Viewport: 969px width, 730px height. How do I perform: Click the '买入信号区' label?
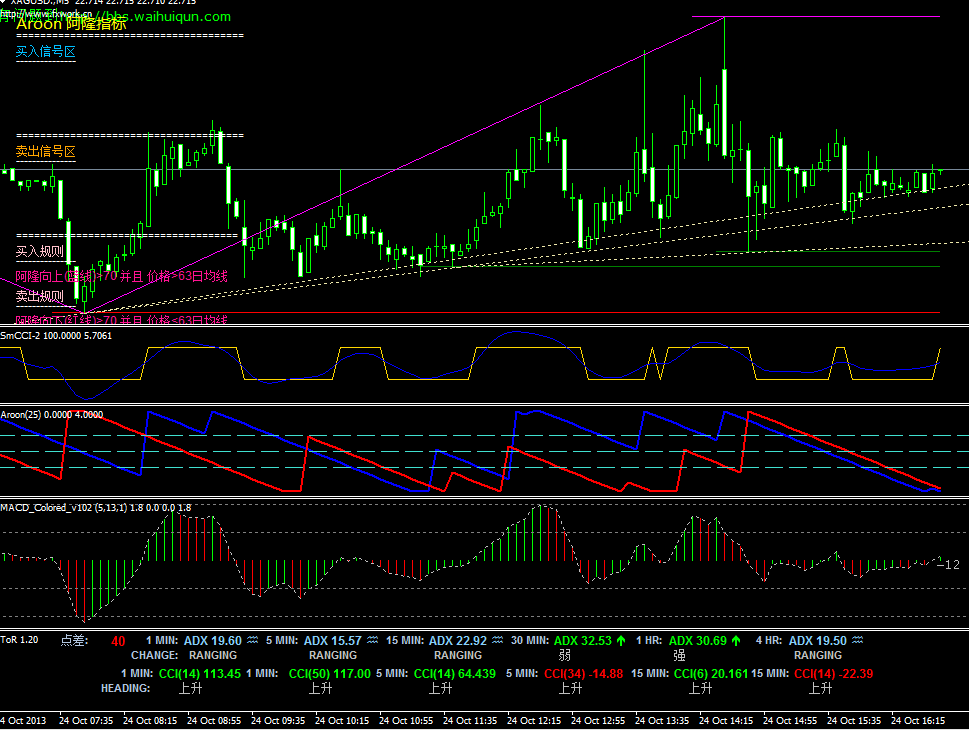[46, 52]
